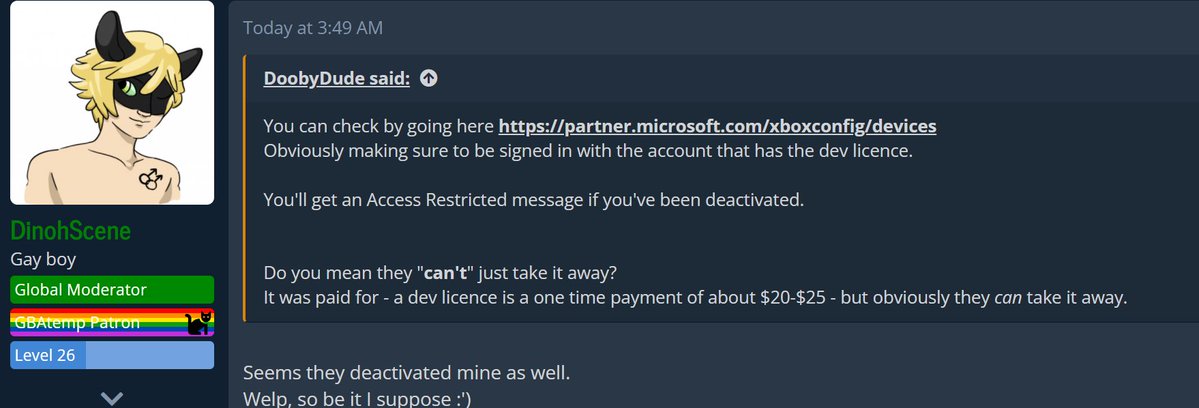Click the "Welp, so be it I suppose" line

(357, 399)
